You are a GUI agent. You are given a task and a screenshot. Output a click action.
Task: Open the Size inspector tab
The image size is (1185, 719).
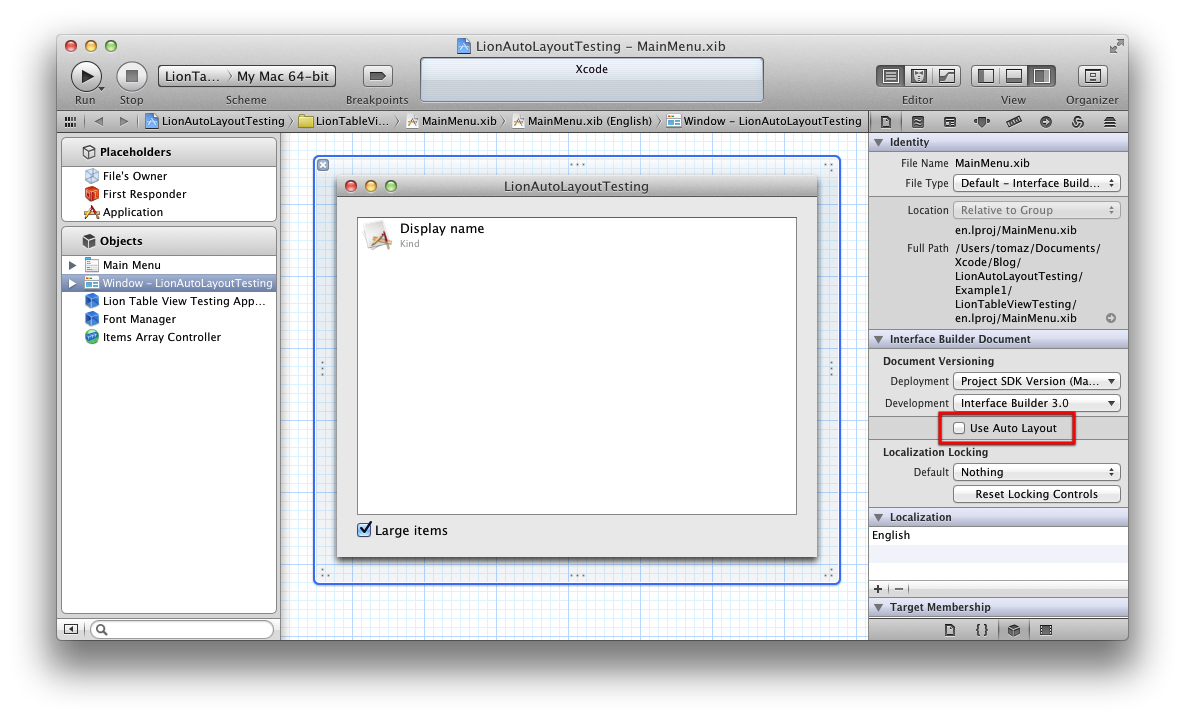[1014, 122]
